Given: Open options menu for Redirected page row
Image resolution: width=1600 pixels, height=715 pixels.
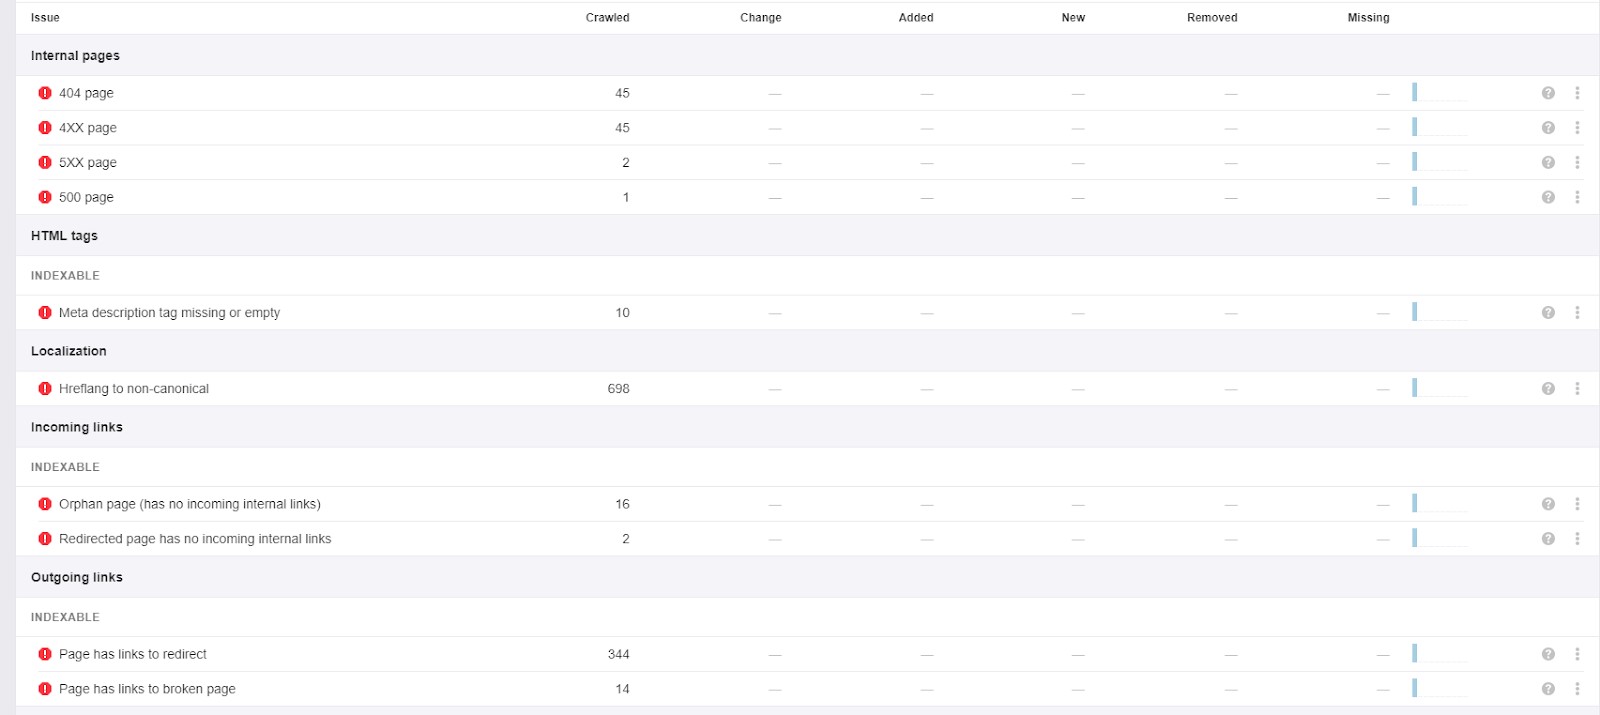Looking at the screenshot, I should pyautogui.click(x=1577, y=539).
